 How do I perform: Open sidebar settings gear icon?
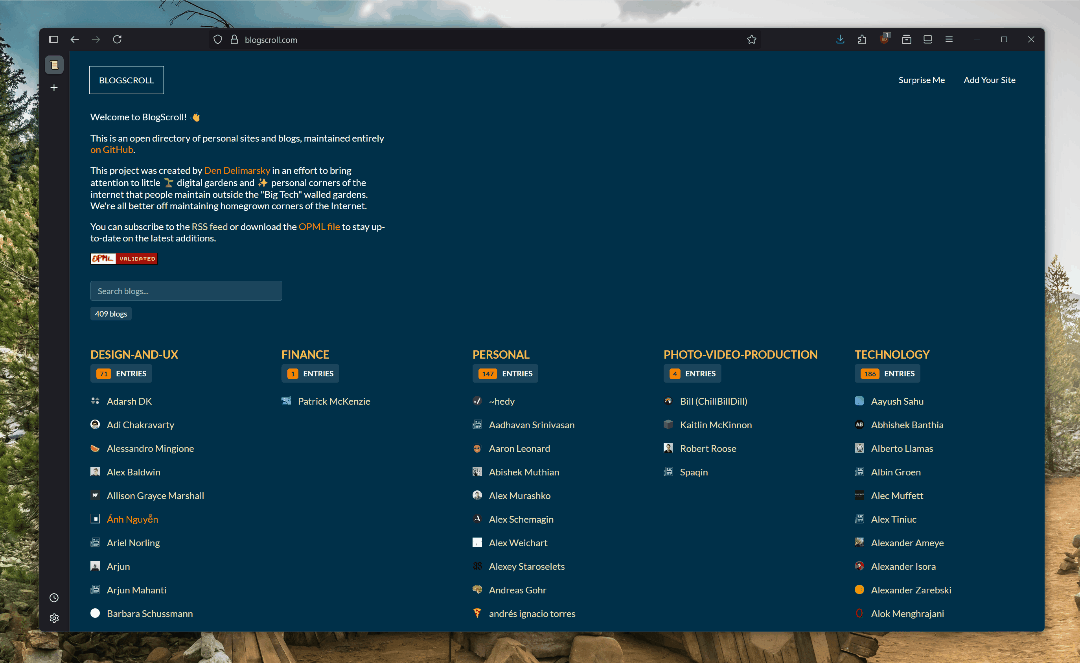54,618
